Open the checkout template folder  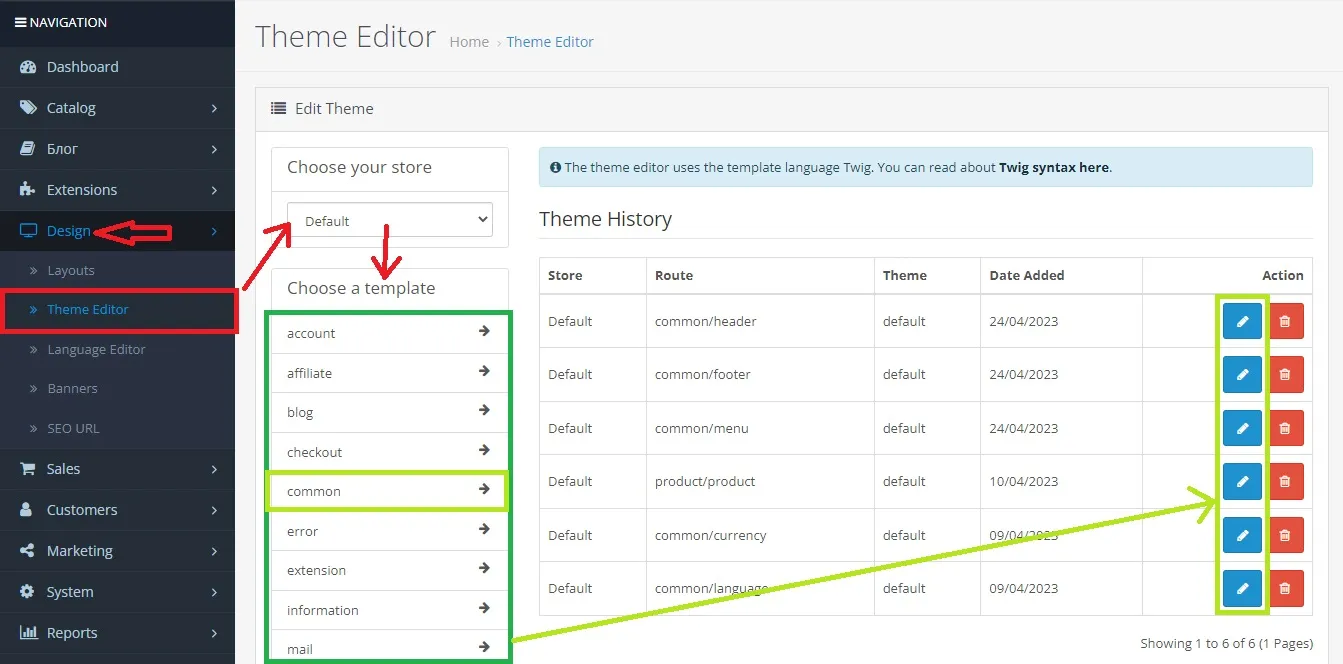pos(388,452)
